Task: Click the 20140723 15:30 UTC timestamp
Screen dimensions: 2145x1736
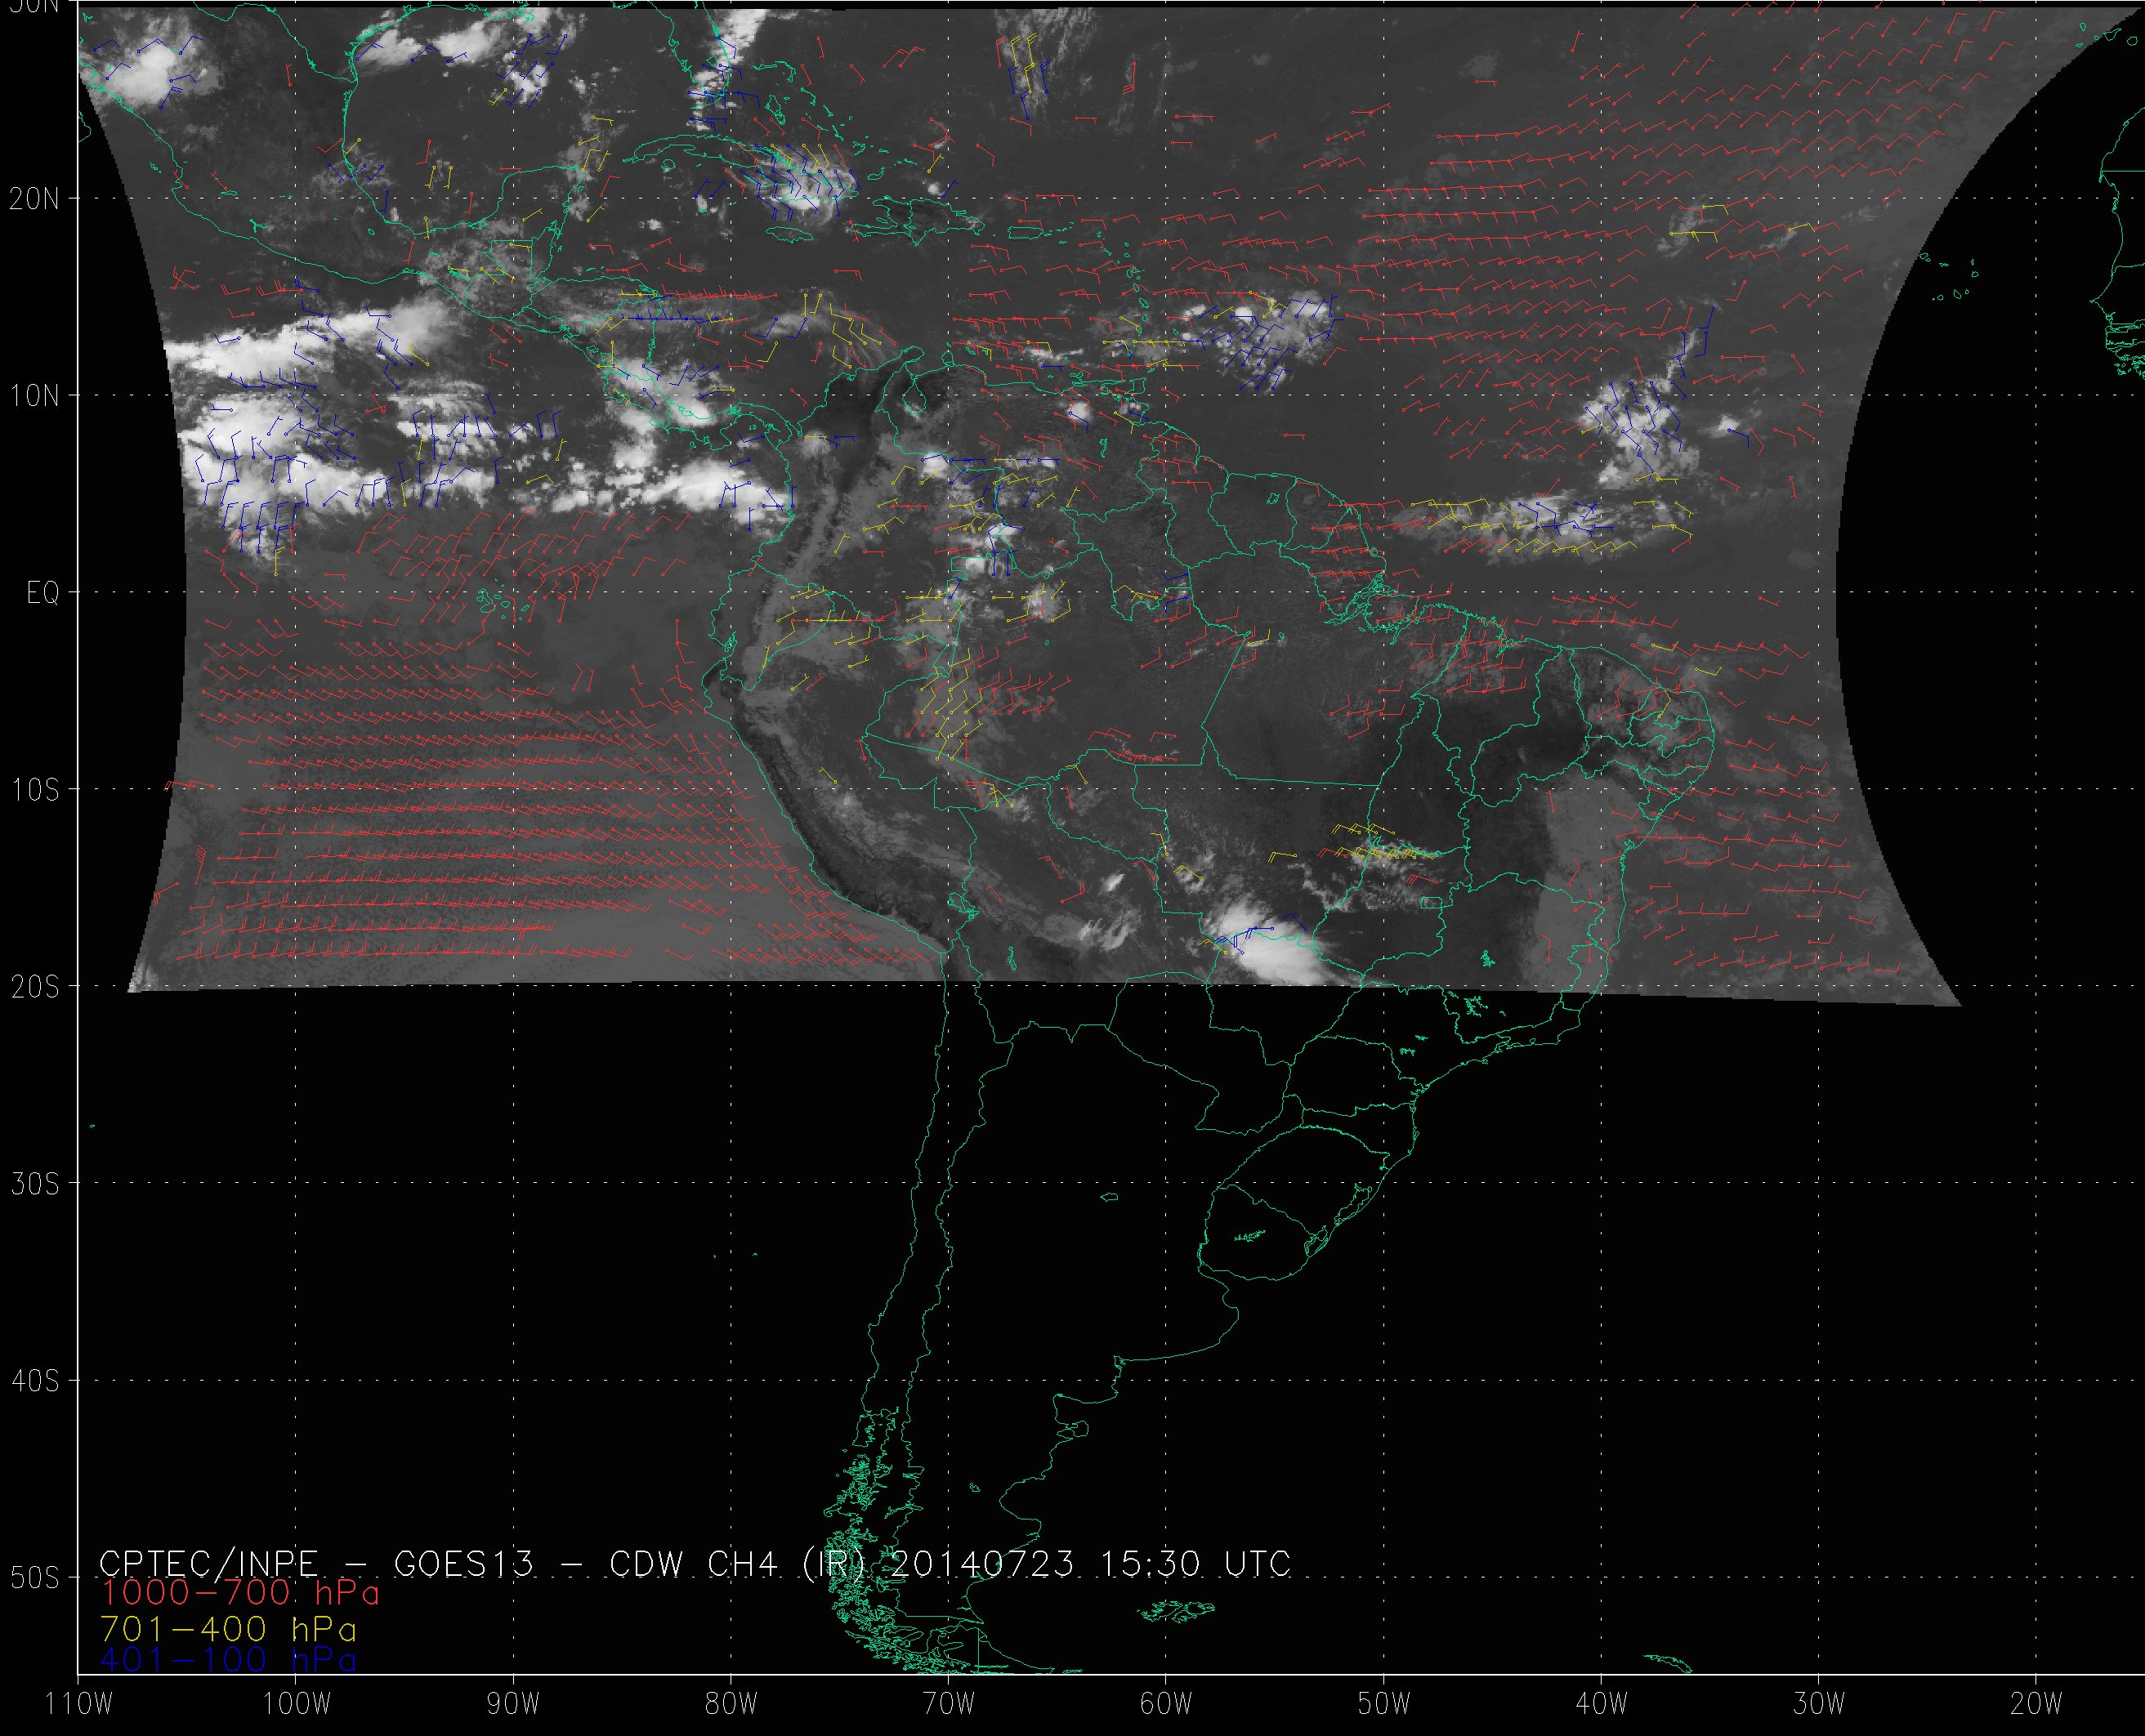Action: [1089, 1564]
